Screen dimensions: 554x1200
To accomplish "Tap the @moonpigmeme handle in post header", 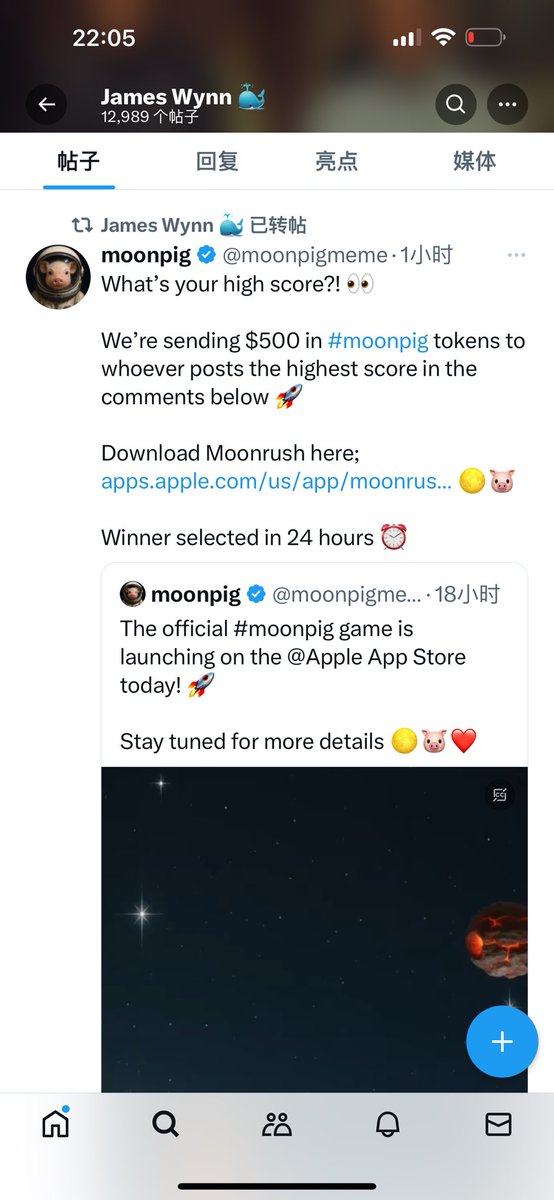I will click(308, 255).
